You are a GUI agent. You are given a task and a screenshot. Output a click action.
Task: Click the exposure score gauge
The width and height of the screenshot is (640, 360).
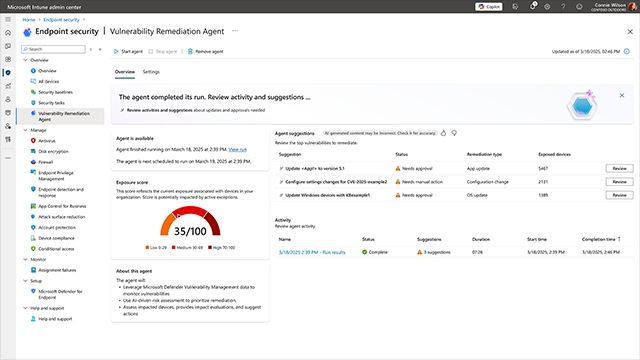(190, 222)
